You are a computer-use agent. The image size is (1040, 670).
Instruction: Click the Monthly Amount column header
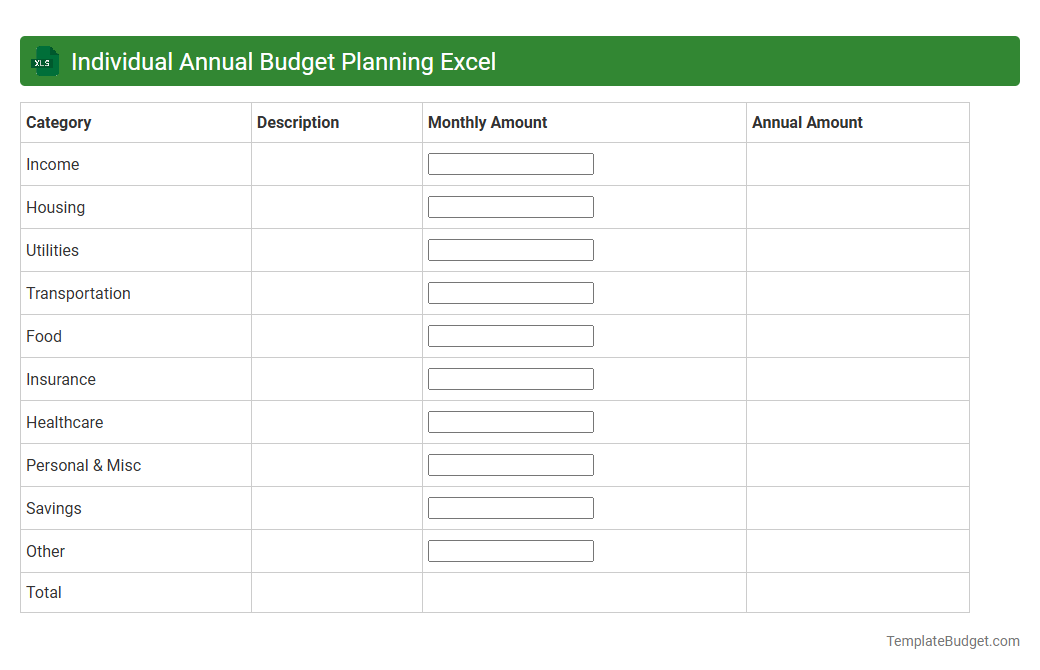pyautogui.click(x=487, y=122)
